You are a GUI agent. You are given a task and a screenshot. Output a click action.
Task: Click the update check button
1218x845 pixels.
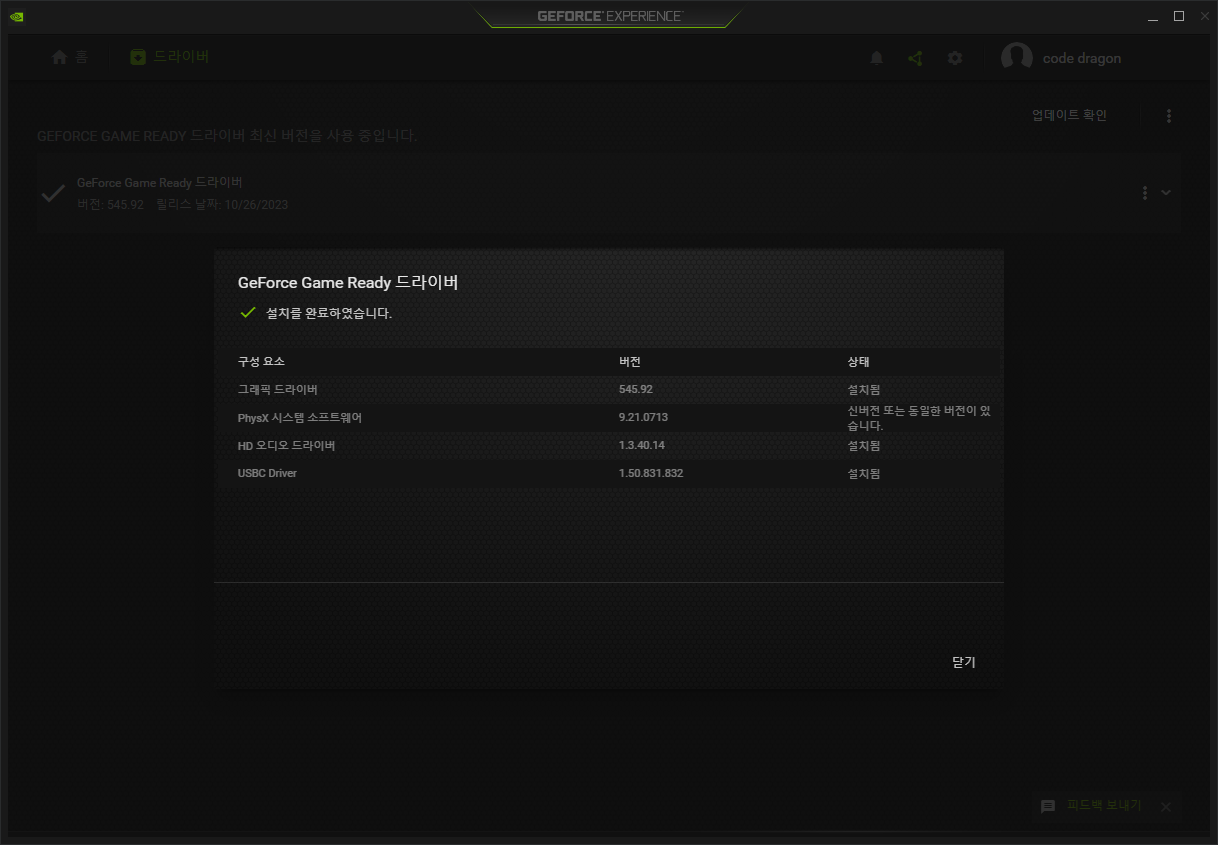point(1070,115)
